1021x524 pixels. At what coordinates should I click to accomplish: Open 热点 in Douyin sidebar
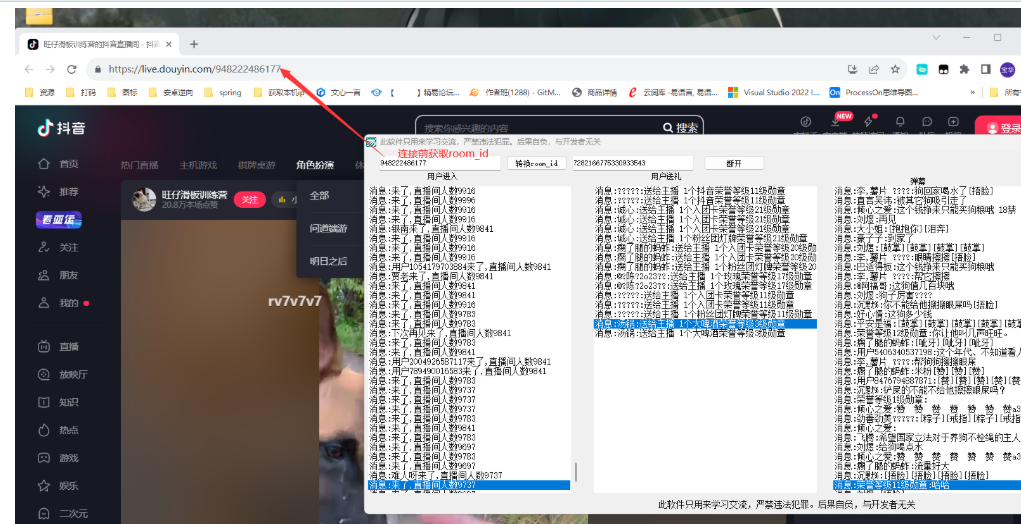[59, 430]
